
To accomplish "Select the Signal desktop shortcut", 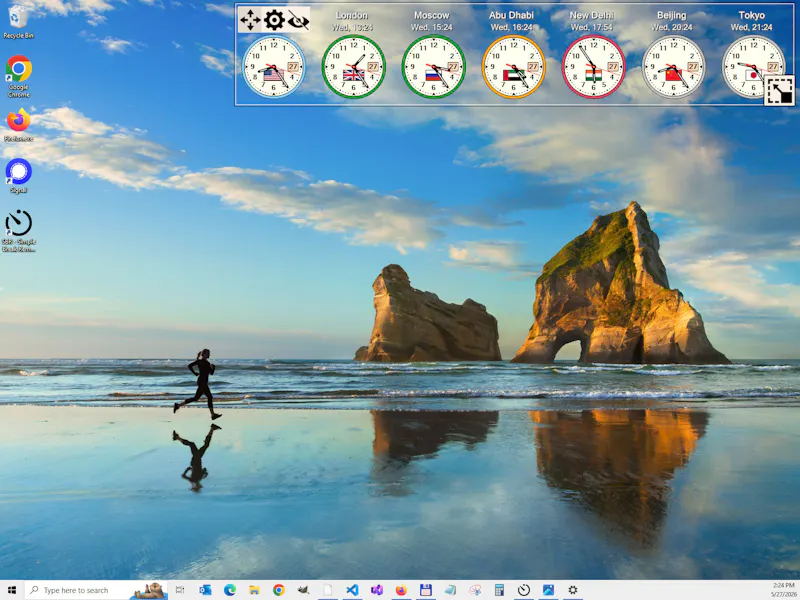I will tap(18, 176).
